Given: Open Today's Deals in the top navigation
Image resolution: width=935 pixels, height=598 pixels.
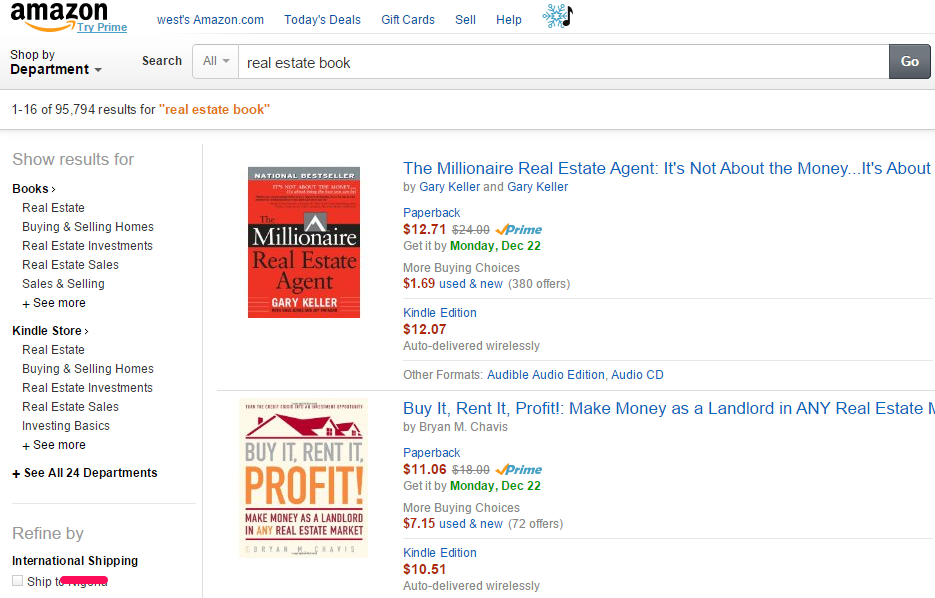Looking at the screenshot, I should coord(322,20).
